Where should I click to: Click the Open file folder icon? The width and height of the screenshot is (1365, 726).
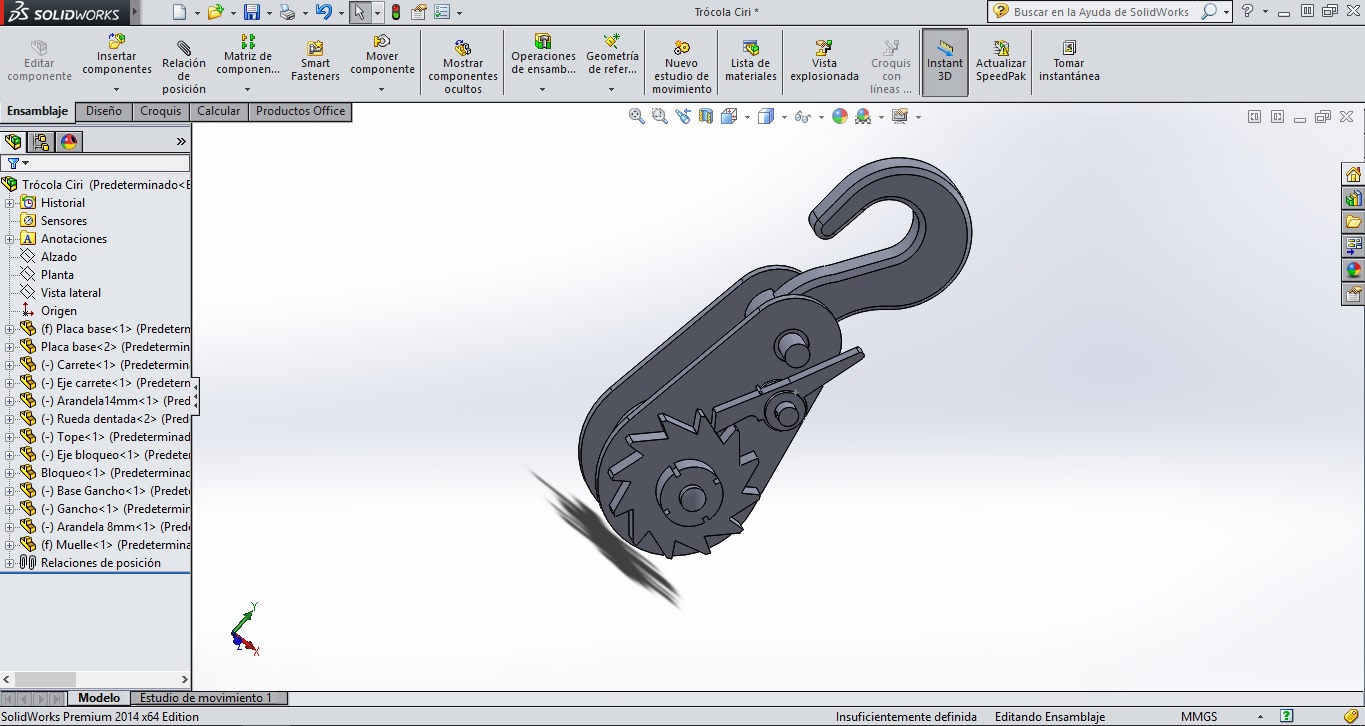coord(215,12)
